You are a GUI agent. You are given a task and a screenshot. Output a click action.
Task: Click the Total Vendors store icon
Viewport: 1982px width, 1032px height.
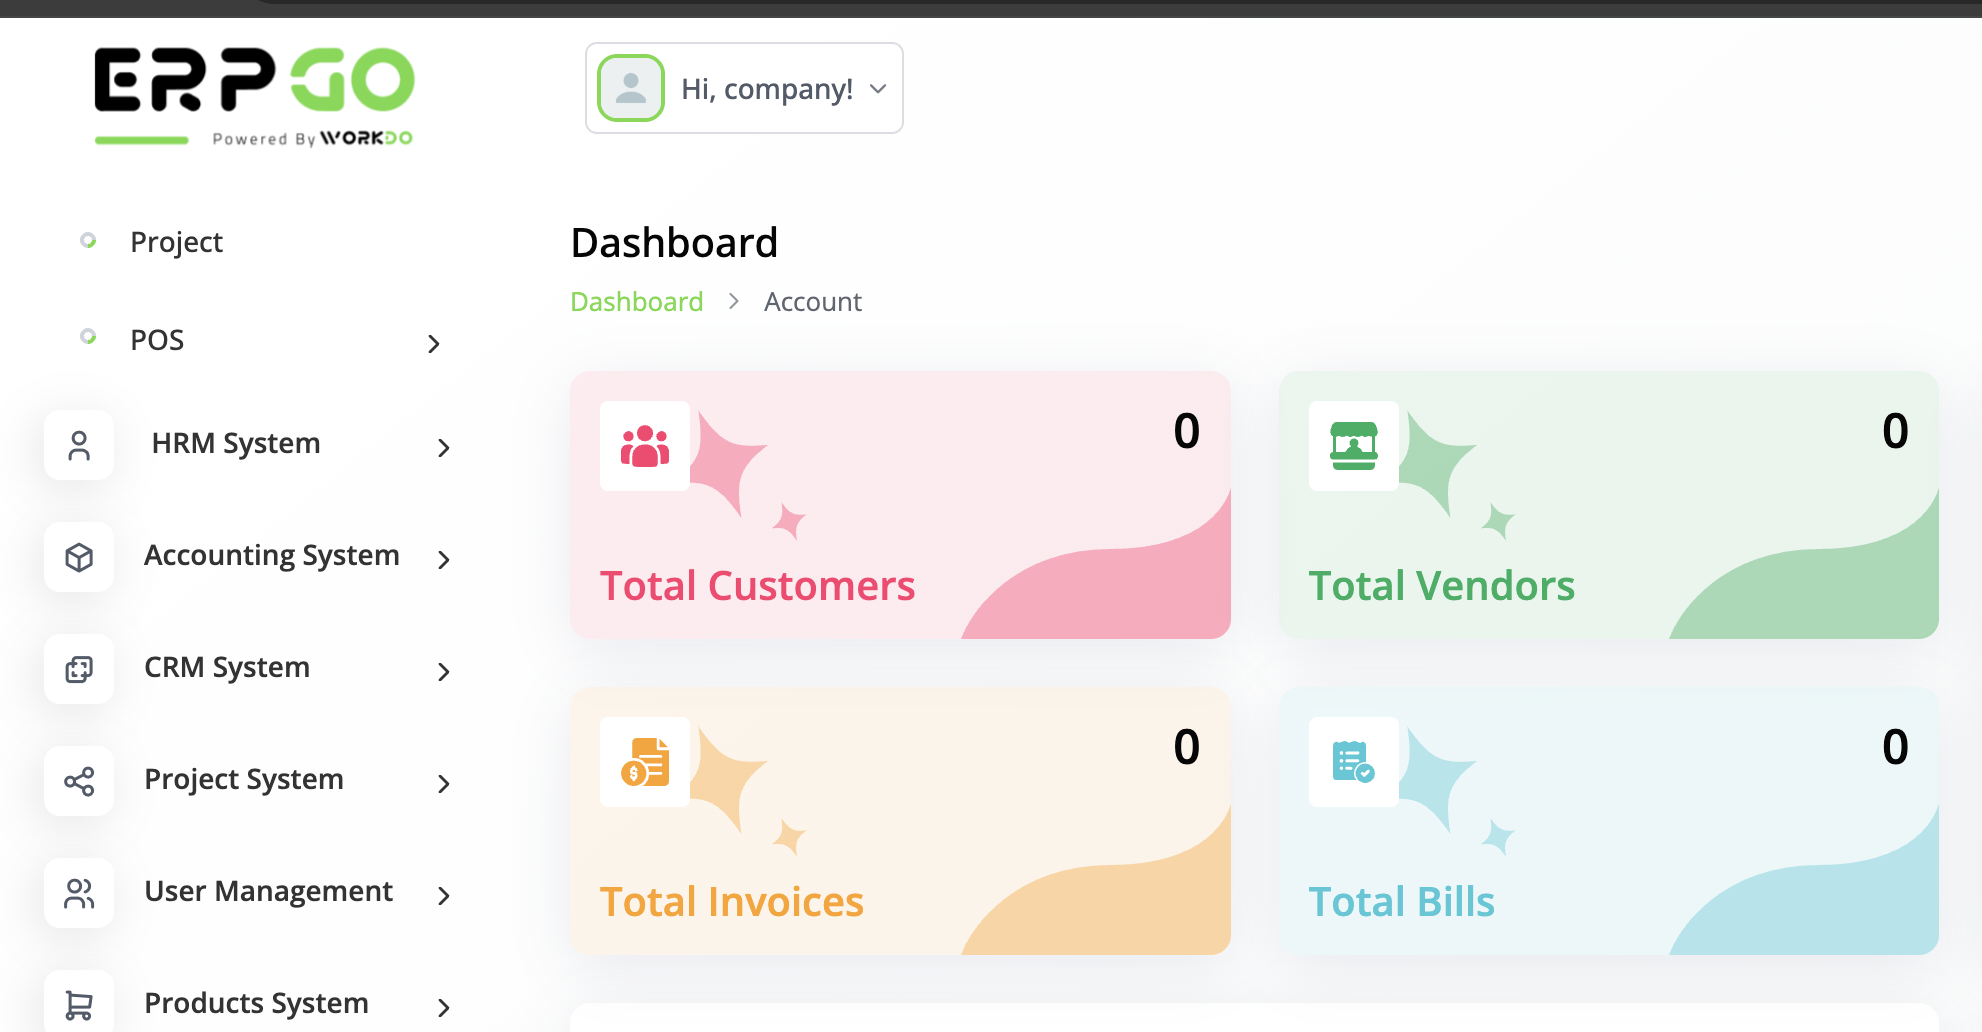coord(1354,446)
